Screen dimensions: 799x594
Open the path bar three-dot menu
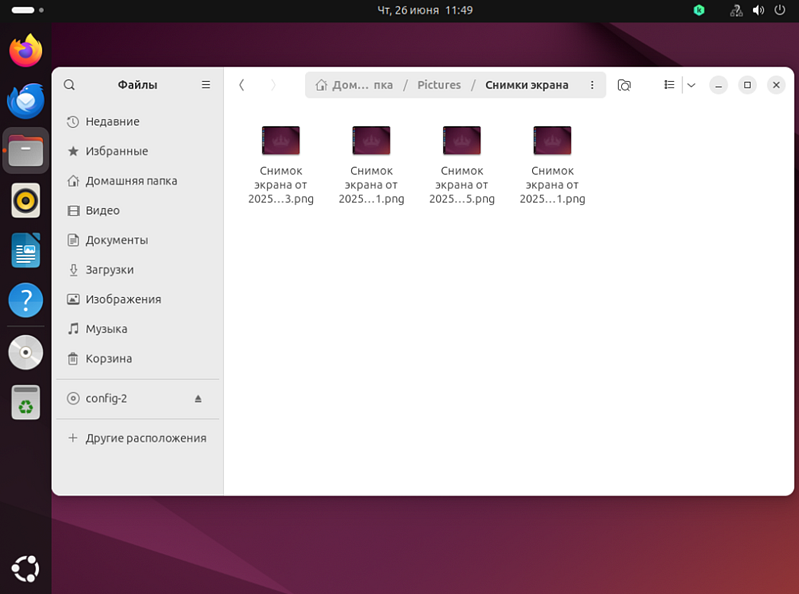tap(592, 85)
